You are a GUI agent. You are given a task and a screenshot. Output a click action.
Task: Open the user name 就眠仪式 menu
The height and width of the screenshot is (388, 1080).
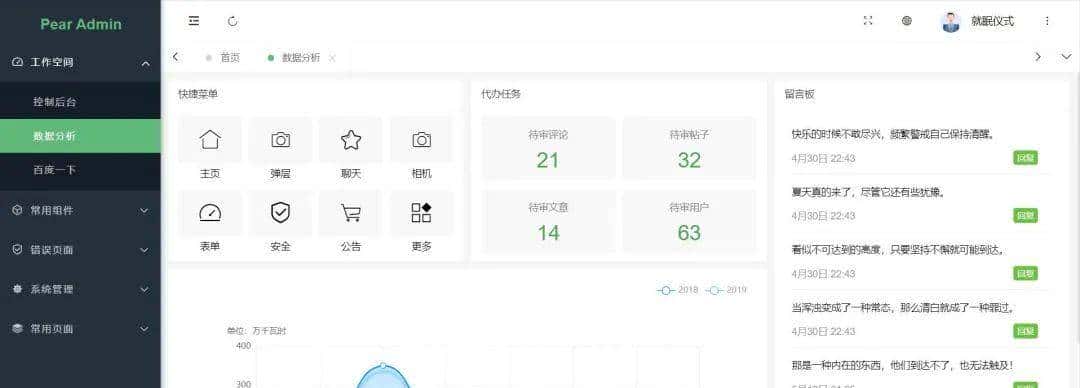pyautogui.click(x=993, y=21)
